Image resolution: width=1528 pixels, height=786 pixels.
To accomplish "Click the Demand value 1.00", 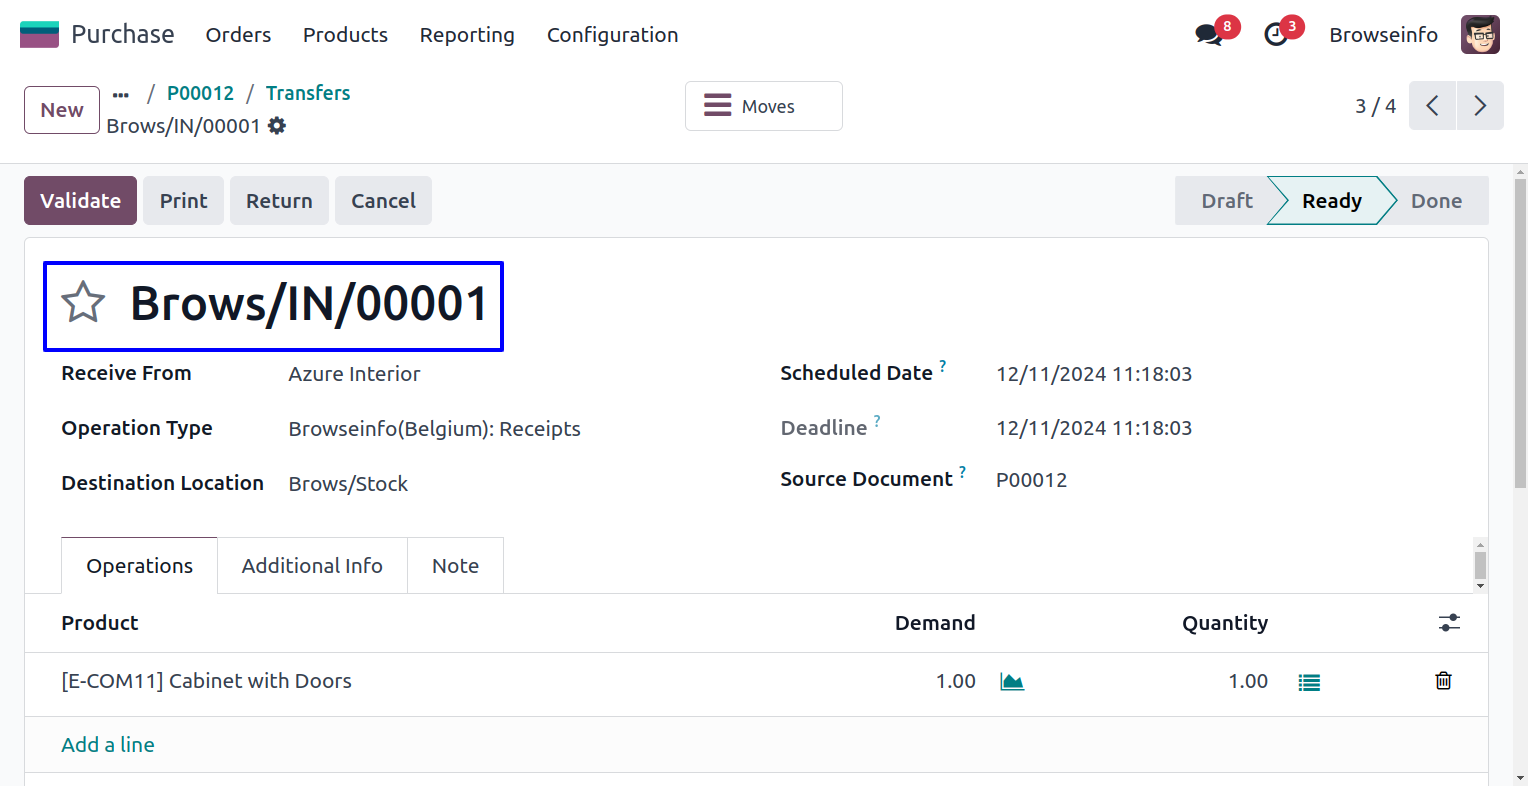I will 955,681.
